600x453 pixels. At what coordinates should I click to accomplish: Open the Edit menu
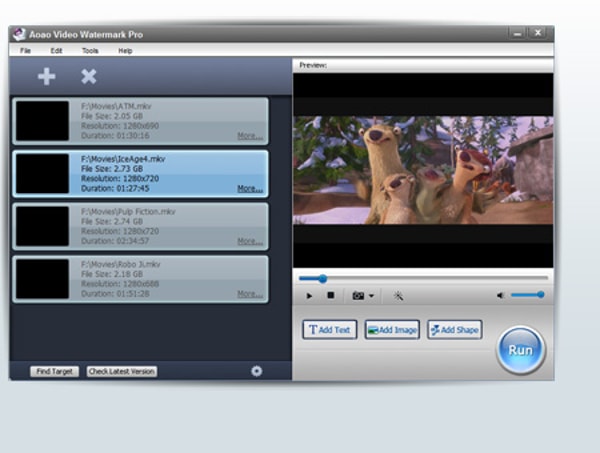(56, 51)
